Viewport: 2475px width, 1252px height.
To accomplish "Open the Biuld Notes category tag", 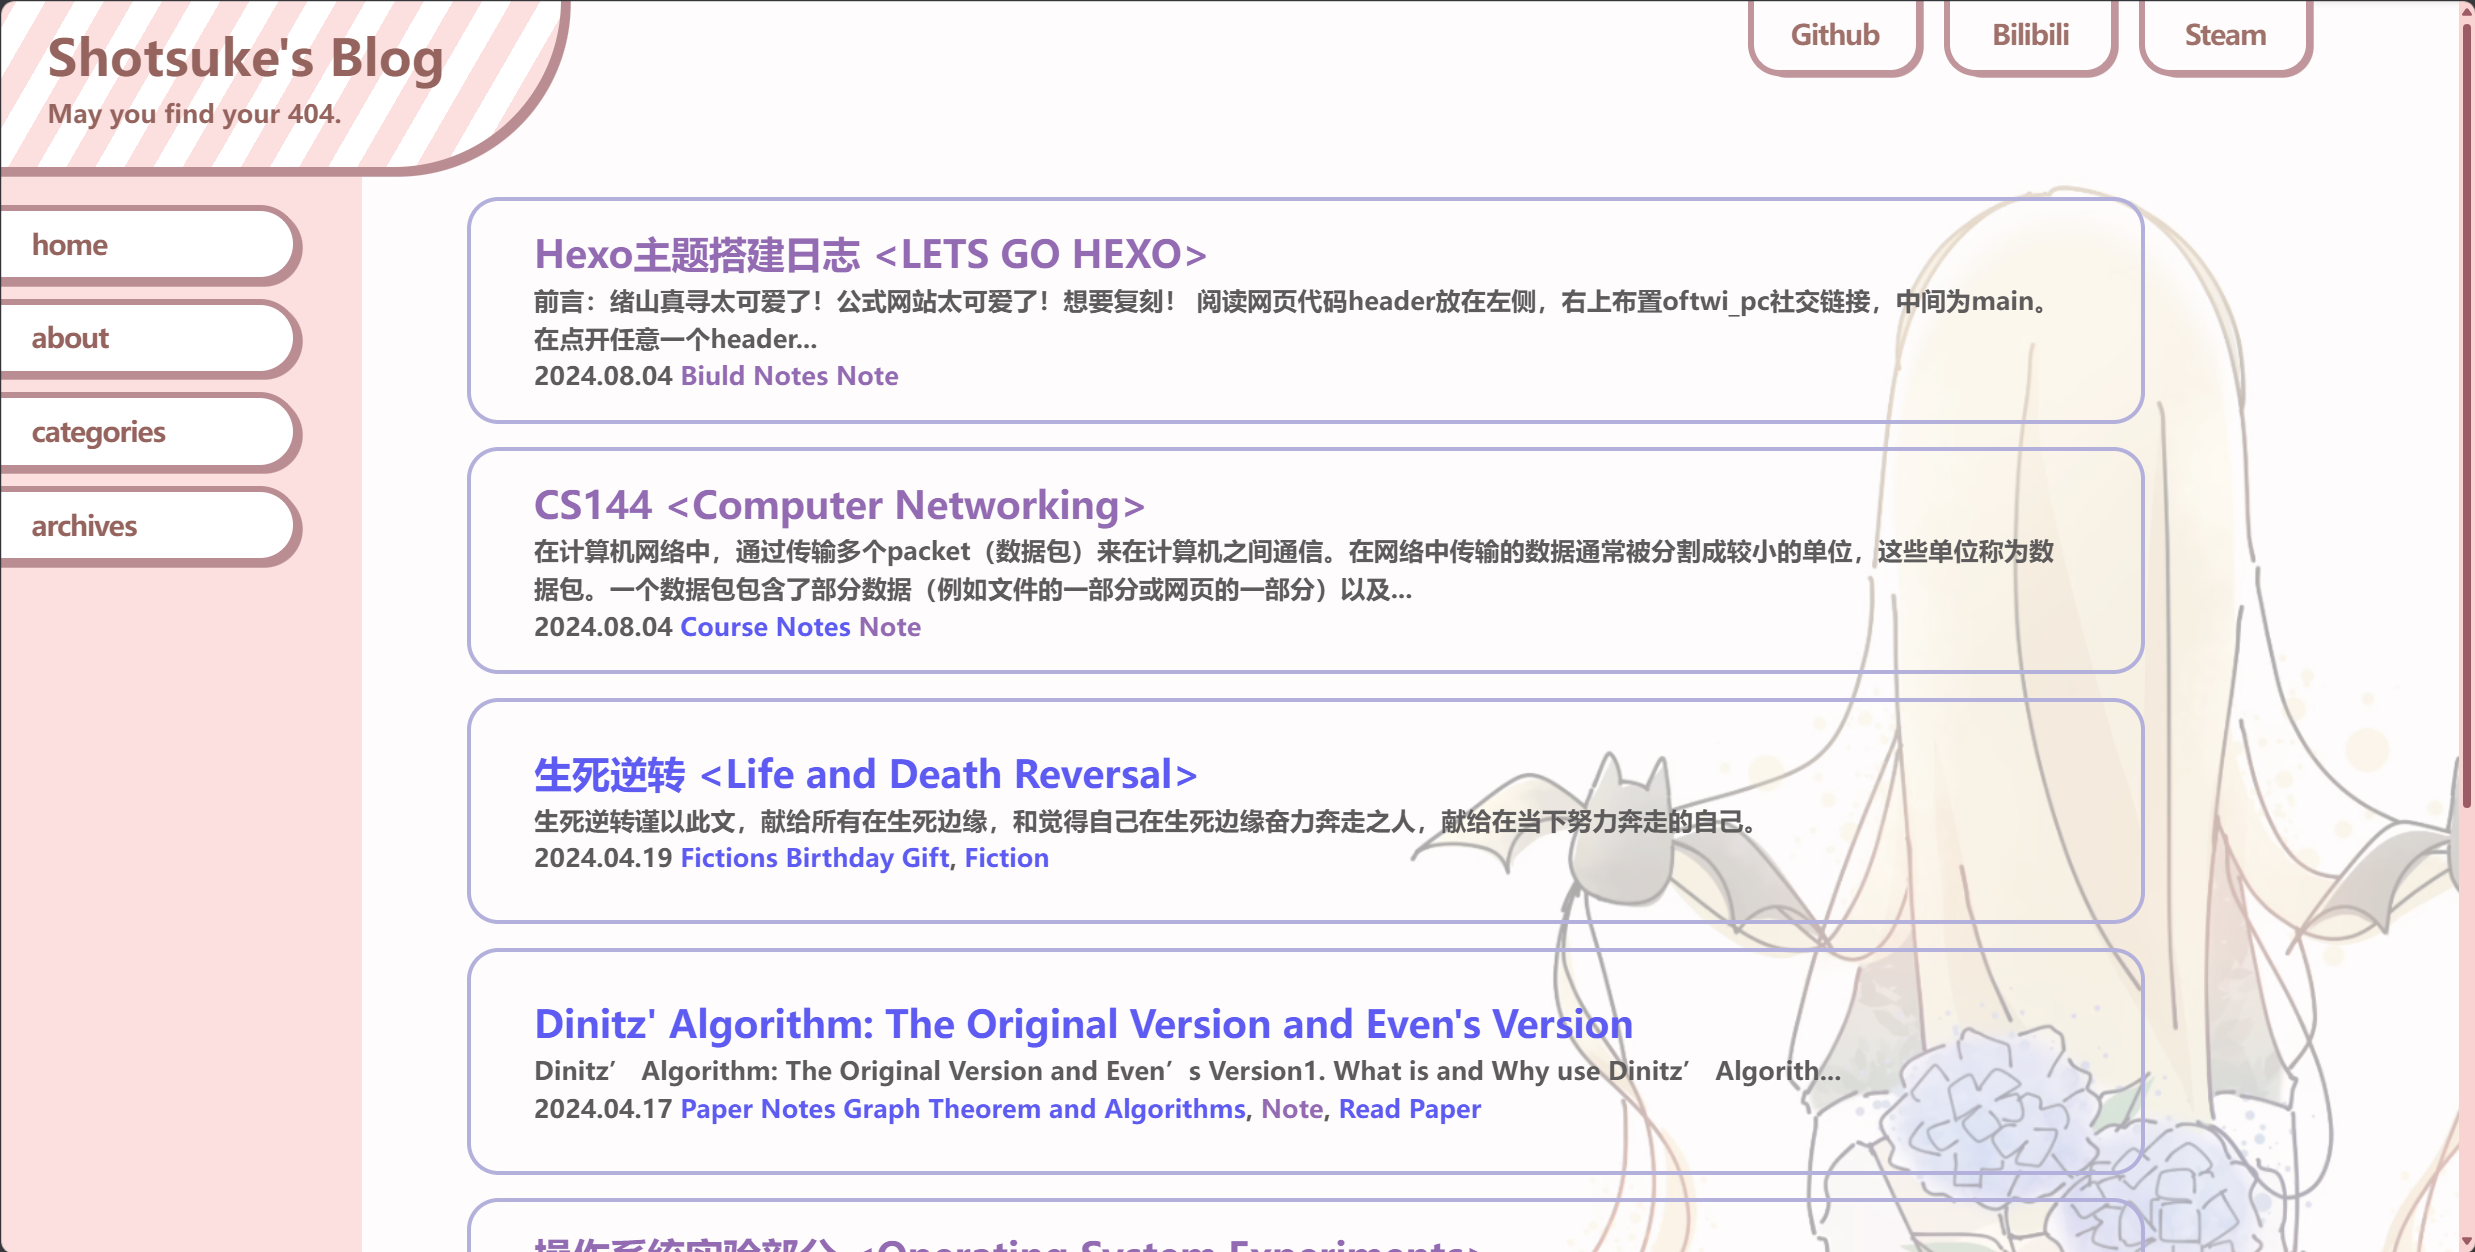I will pyautogui.click(x=789, y=375).
